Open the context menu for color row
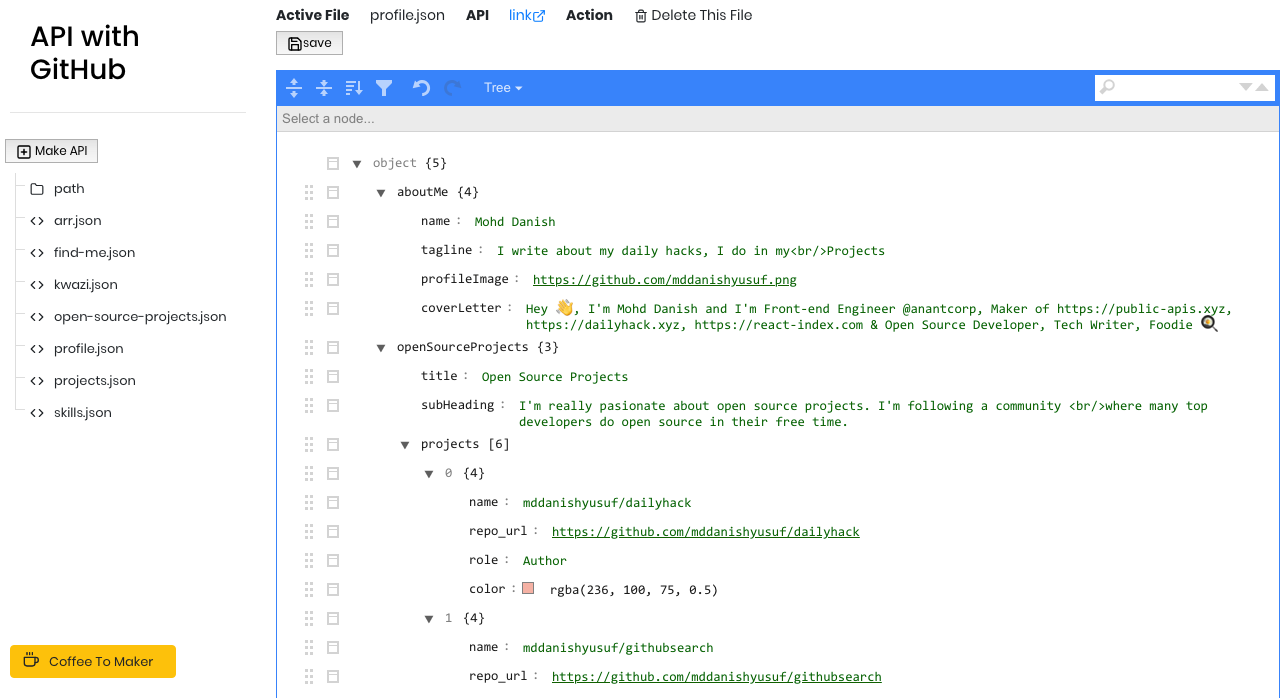Image resolution: width=1280 pixels, height=698 pixels. click(333, 589)
